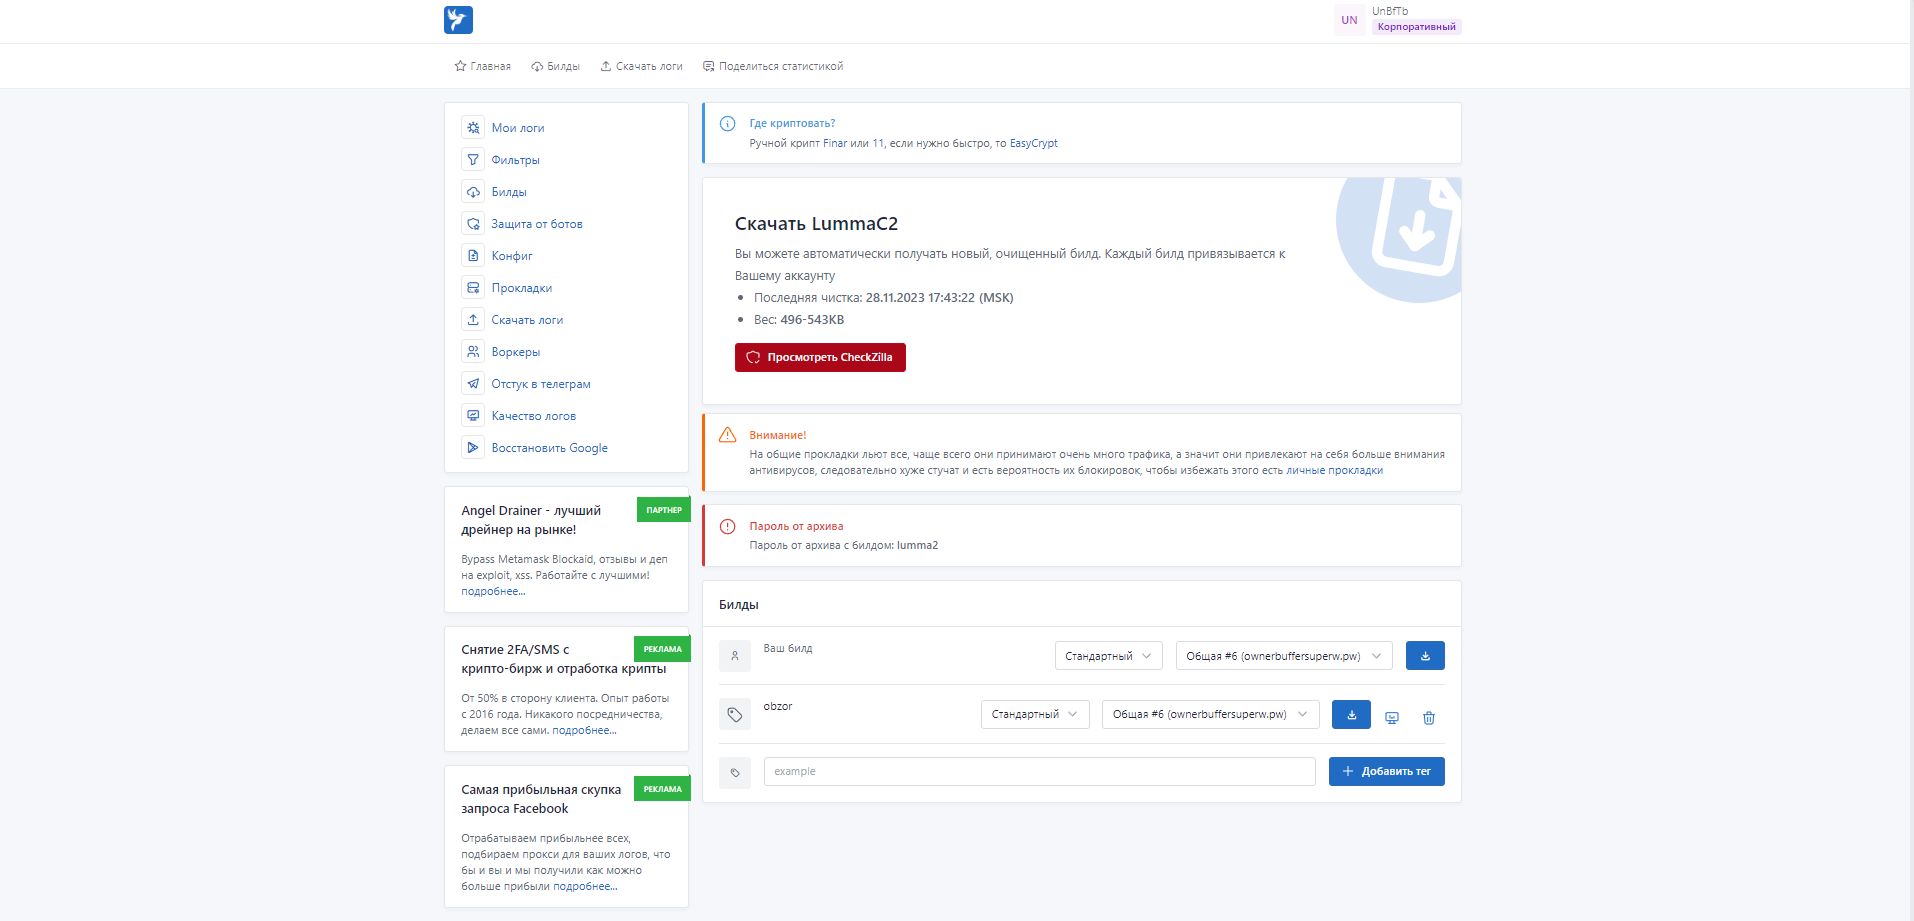Viewport: 1914px width, 921px height.
Task: Expand the Общая #6 dropdown in obzor row
Action: 1210,714
